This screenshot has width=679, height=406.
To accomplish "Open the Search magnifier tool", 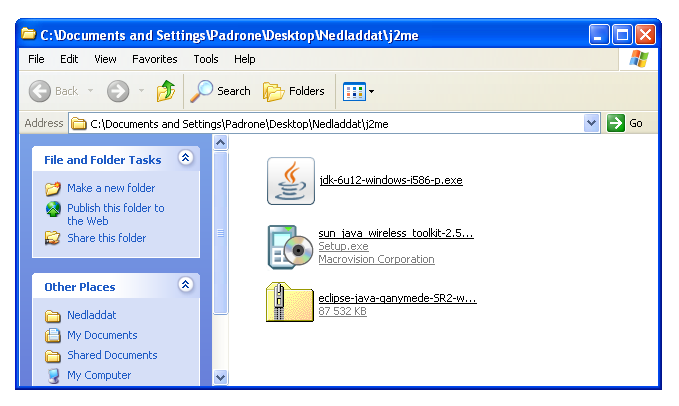I will point(201,91).
